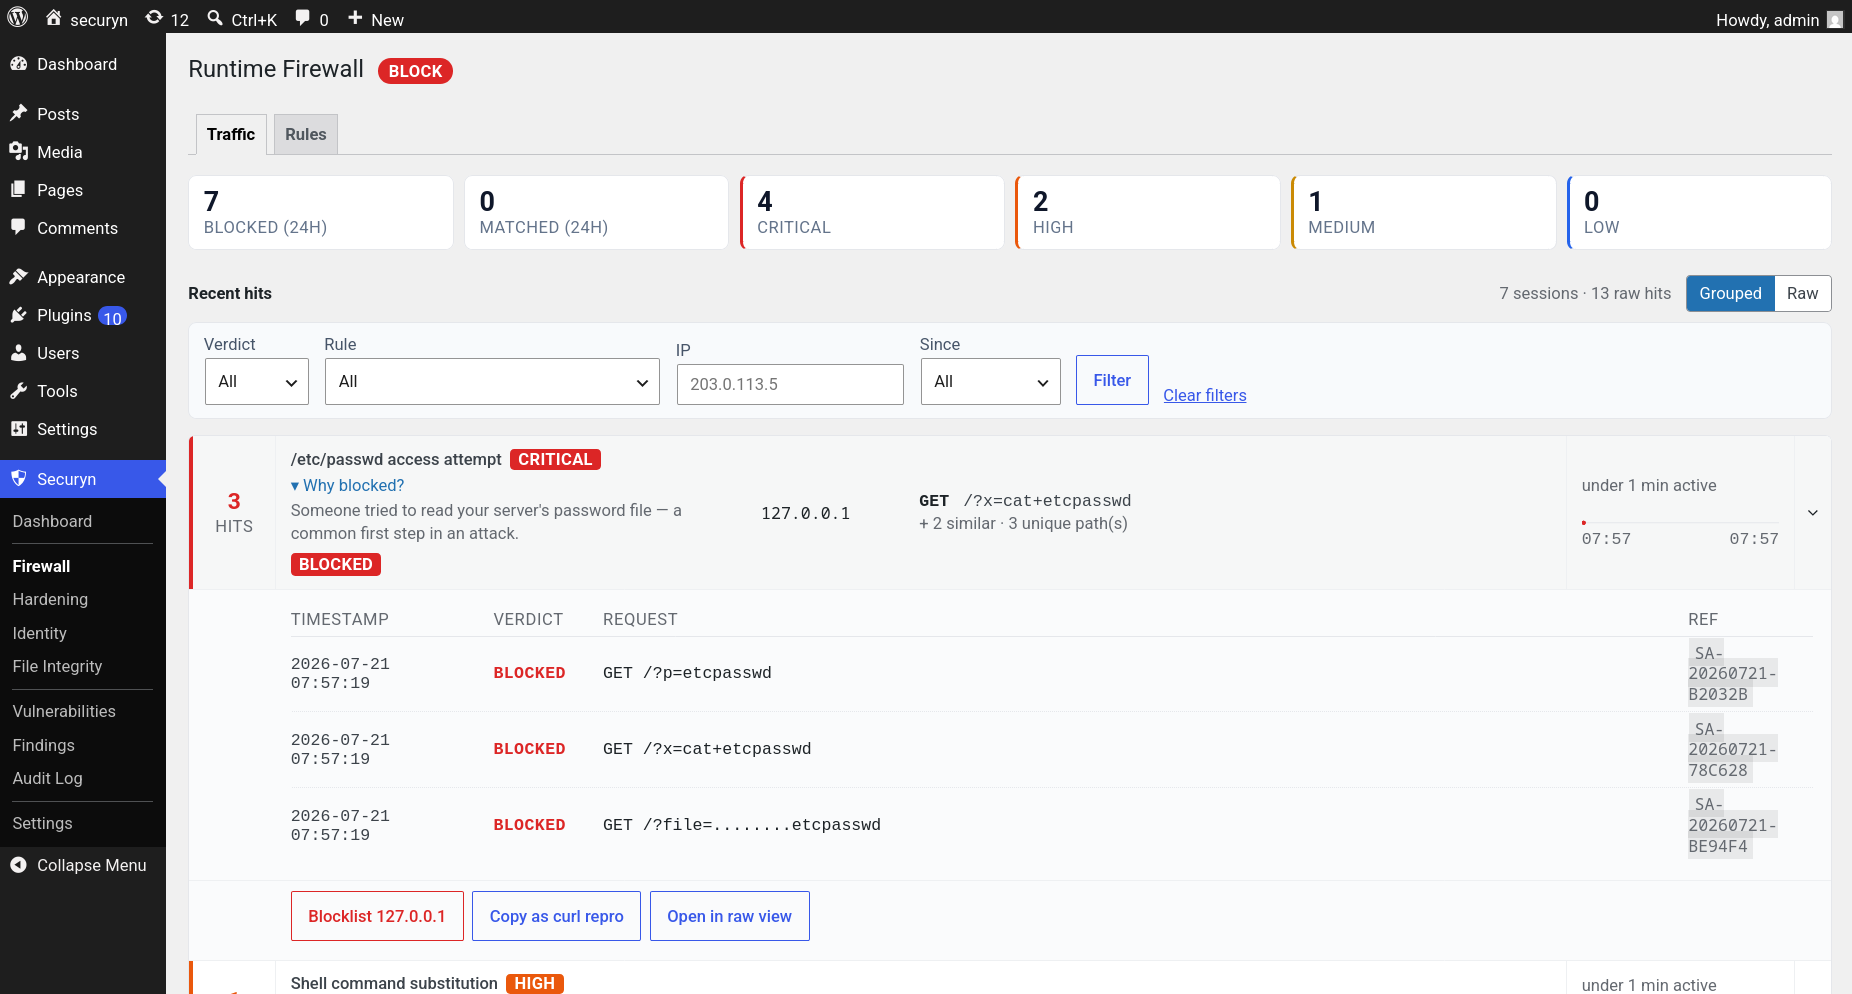This screenshot has height=994, width=1852.
Task: Click the Tools wrench icon
Action: [x=19, y=391]
